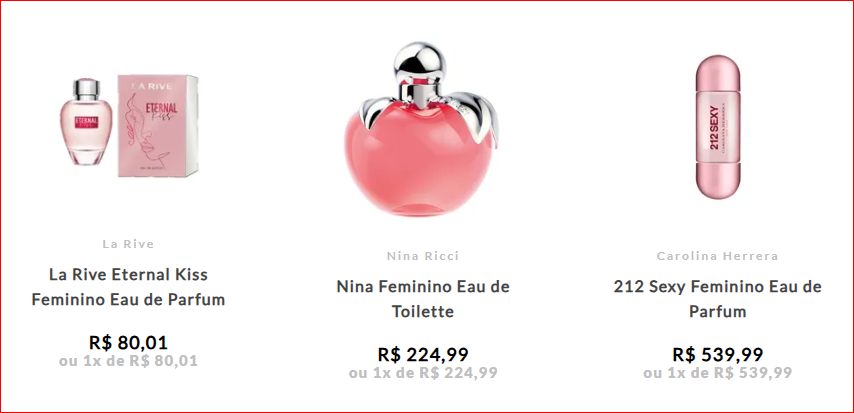854x413 pixels.
Task: Select the 'ou 1x de R$ 224,99' installment text
Action: [x=423, y=373]
